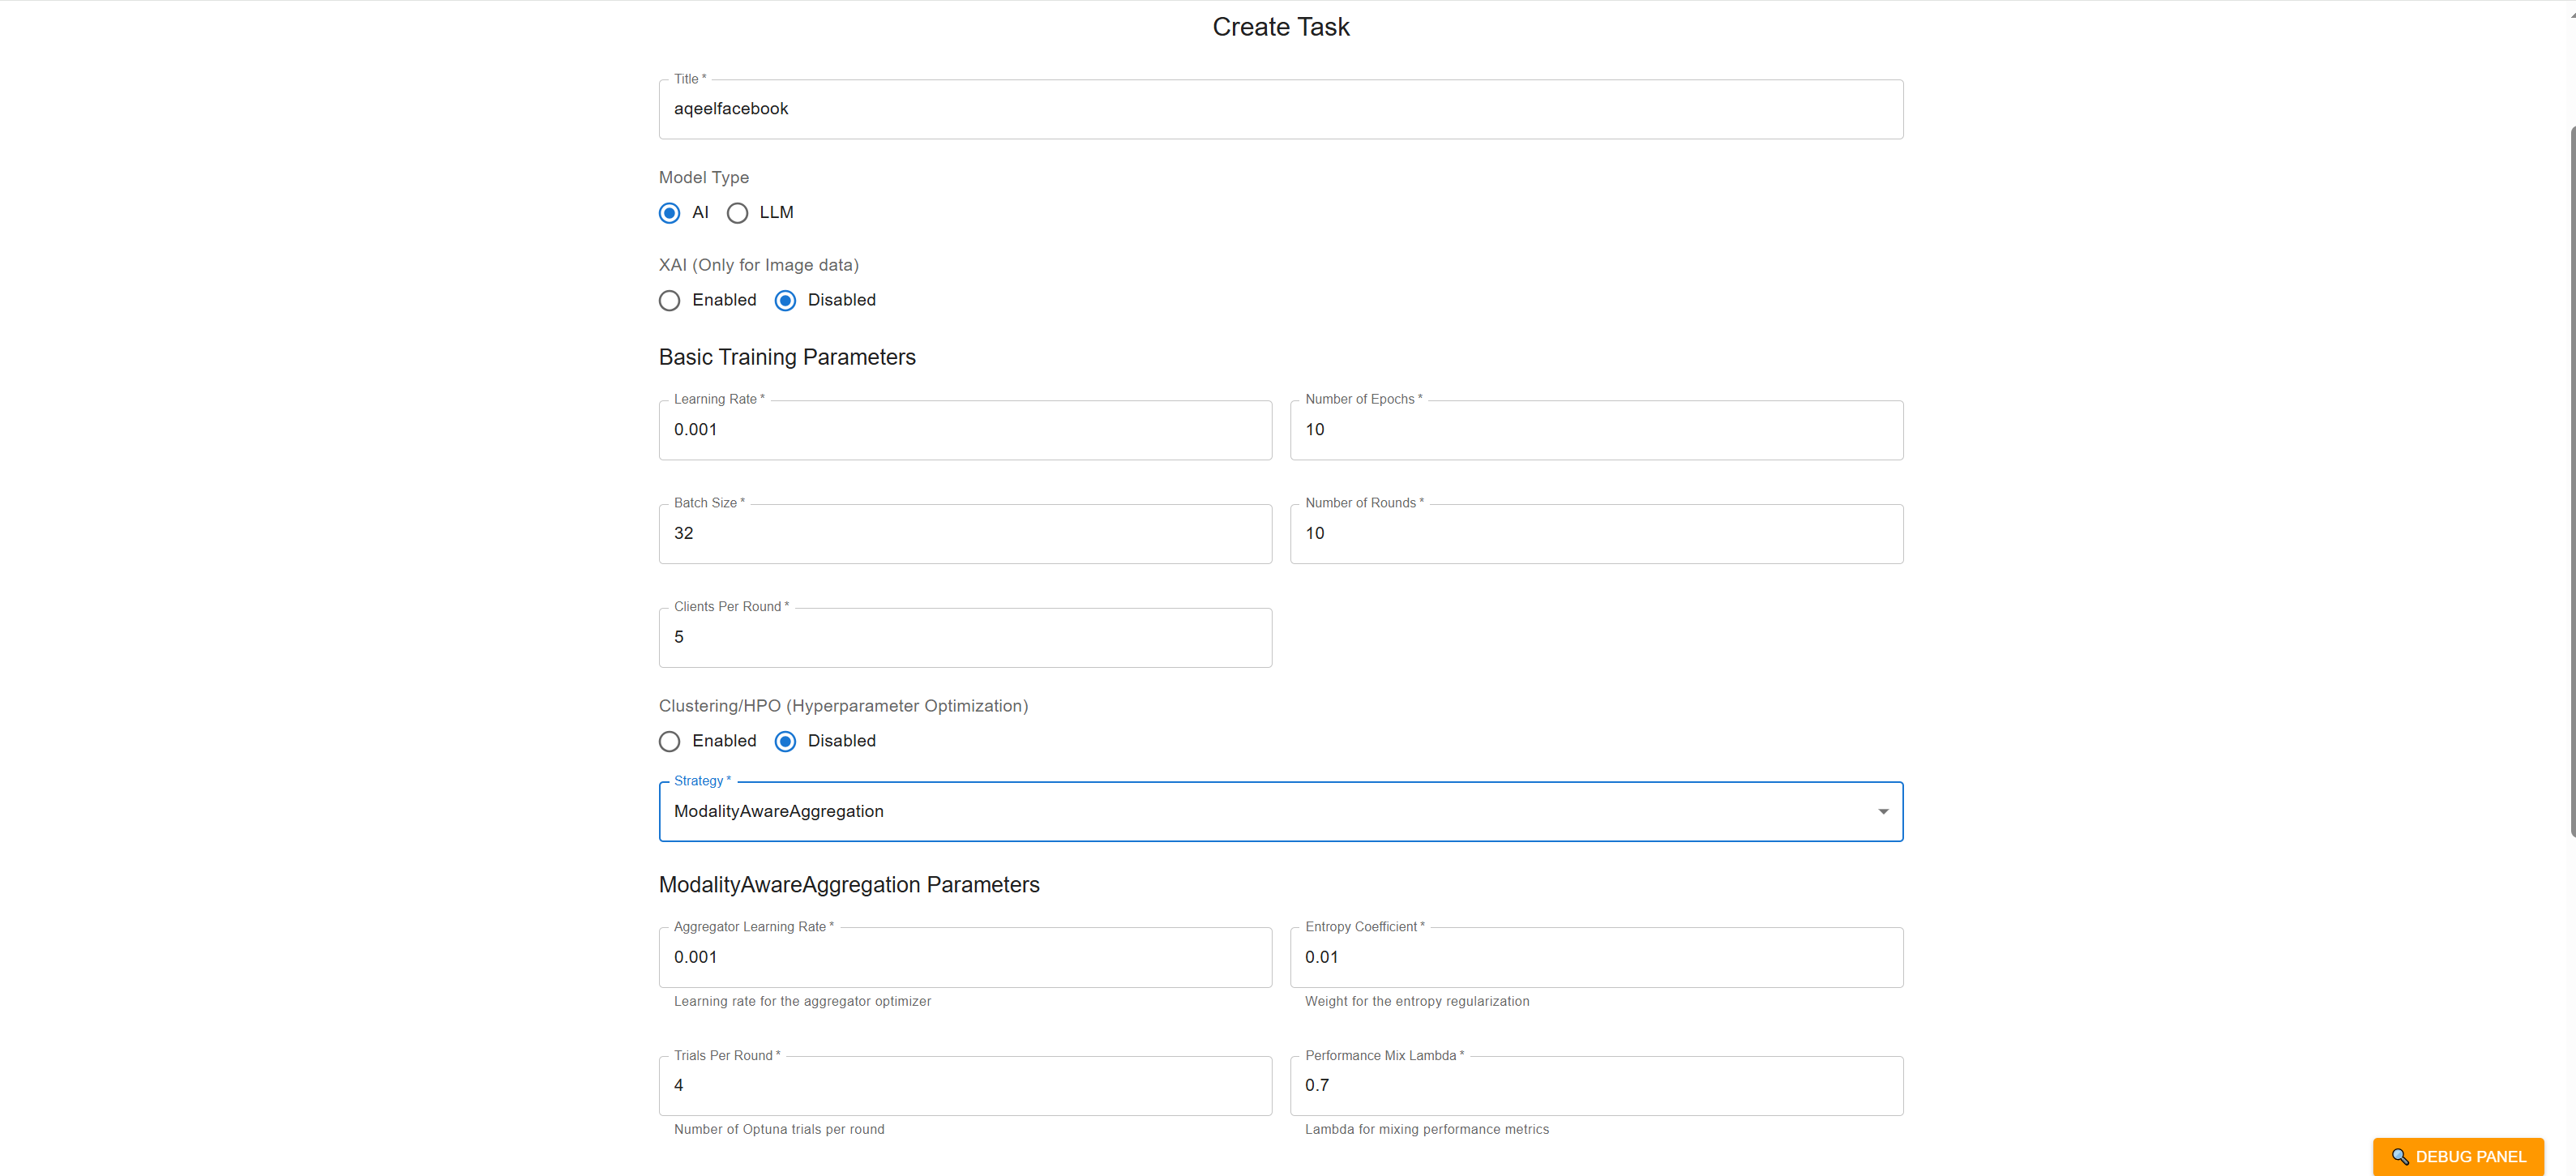Click the Performance Mix Lambda field
The image size is (2576, 1176).
1596,1086
